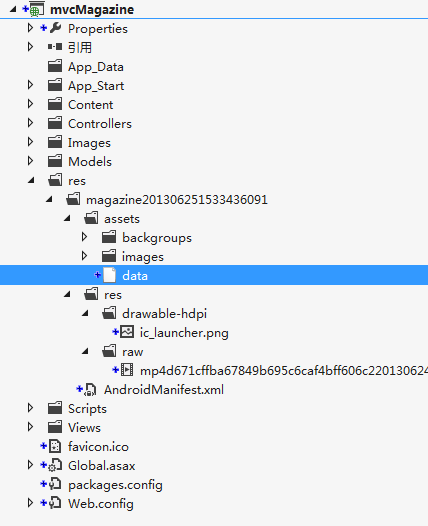428x526 pixels.
Task: Click the Global.asax gear file icon
Action: click(55, 465)
